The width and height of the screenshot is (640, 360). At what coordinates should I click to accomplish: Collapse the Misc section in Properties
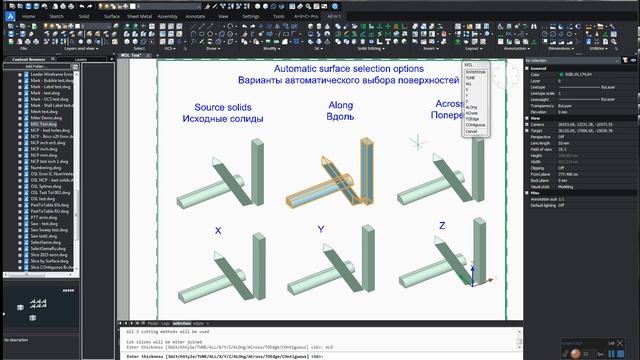click(527, 193)
